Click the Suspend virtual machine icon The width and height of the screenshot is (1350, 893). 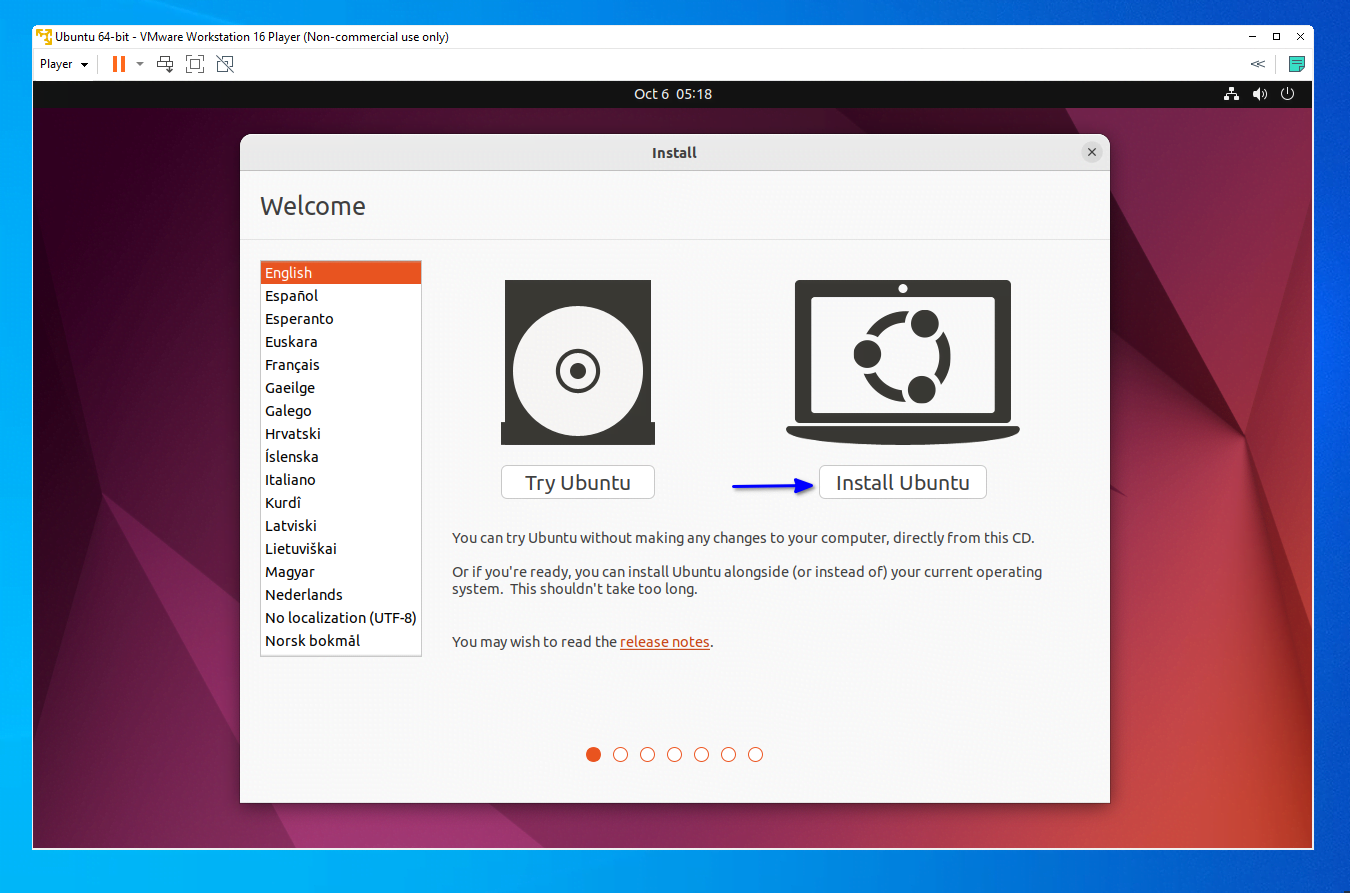click(x=117, y=63)
